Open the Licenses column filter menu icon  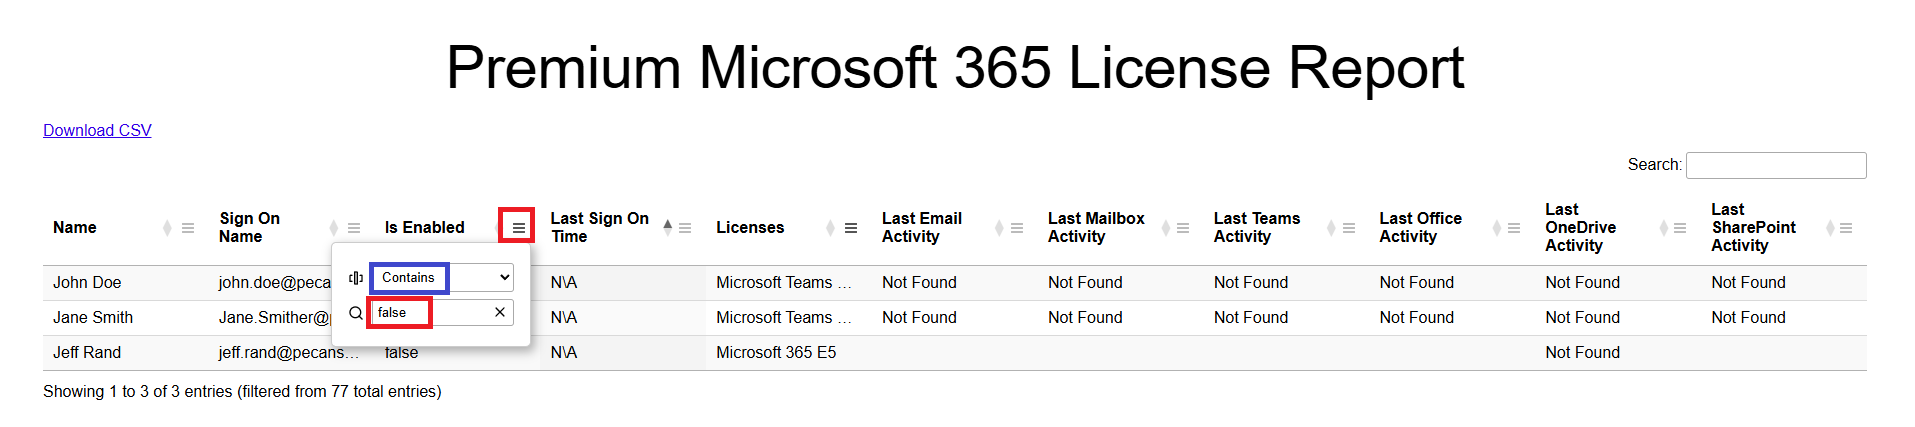click(x=851, y=229)
